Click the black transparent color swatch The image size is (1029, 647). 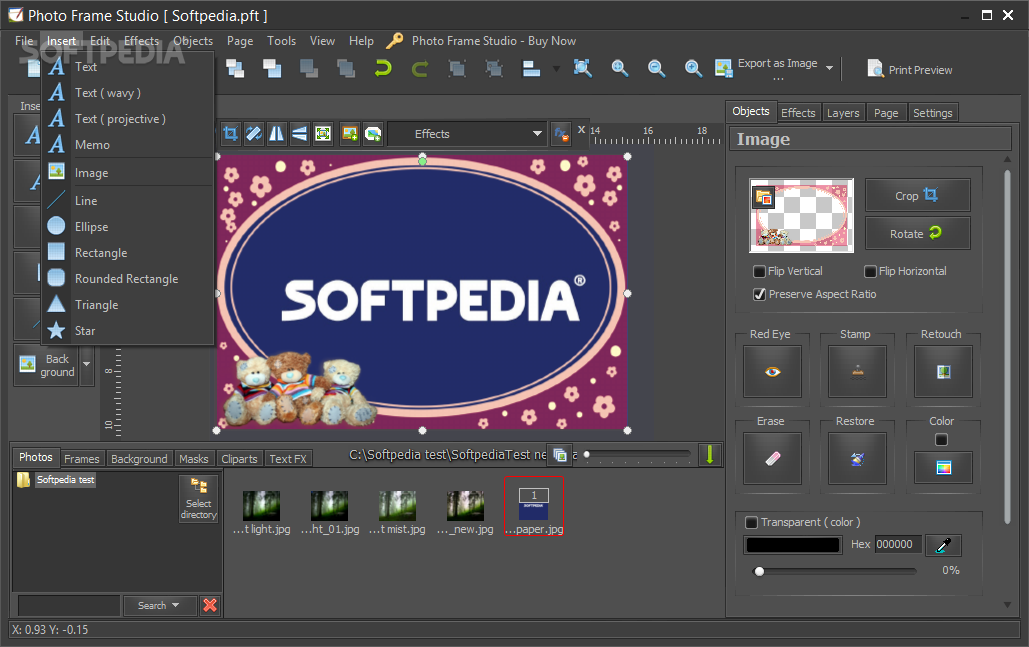793,545
